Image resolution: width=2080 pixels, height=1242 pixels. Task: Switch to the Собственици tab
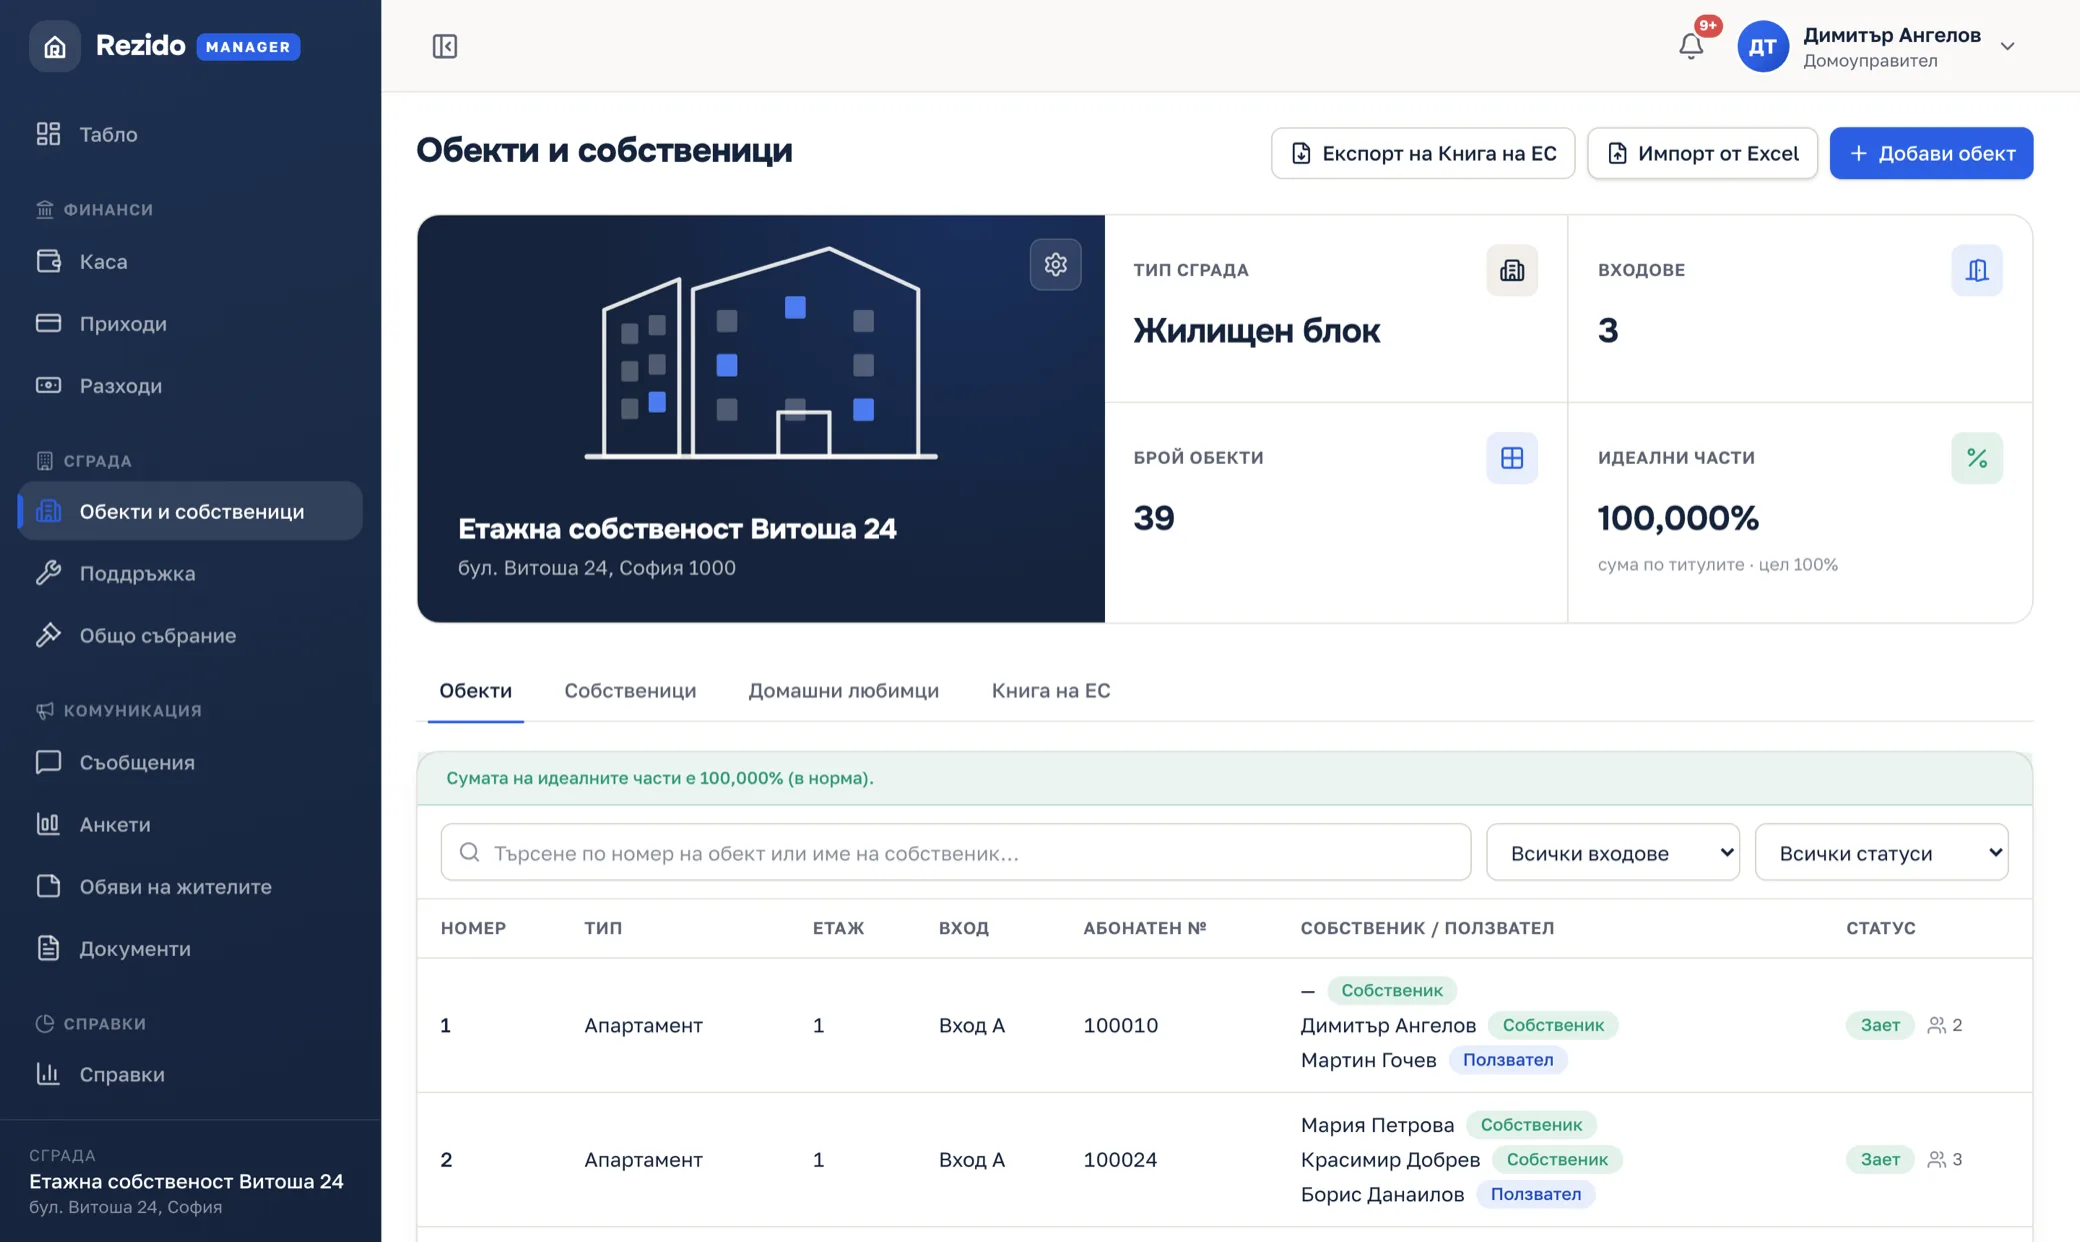pos(630,691)
